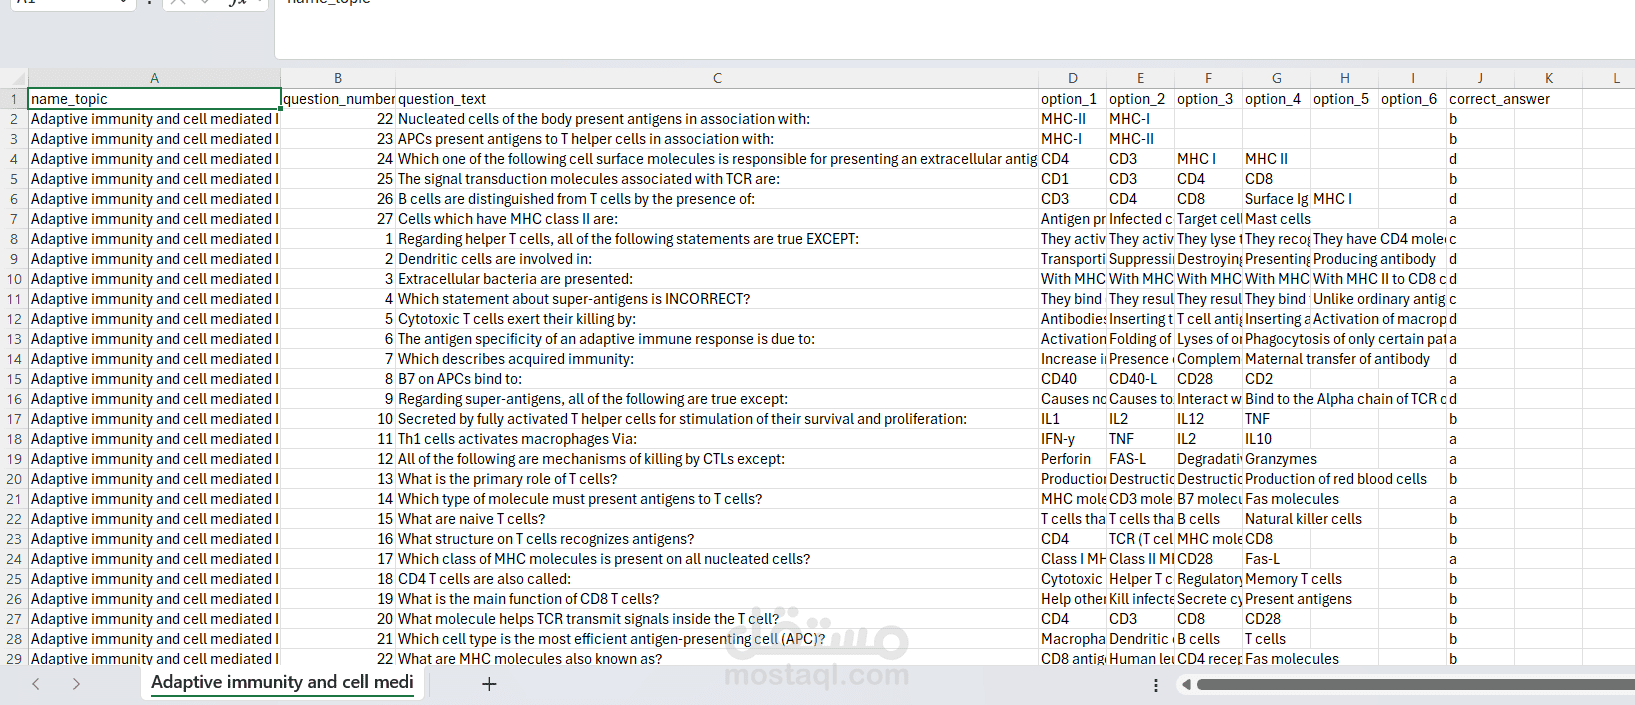Select column B header
This screenshot has height=705, width=1635.
[x=338, y=78]
